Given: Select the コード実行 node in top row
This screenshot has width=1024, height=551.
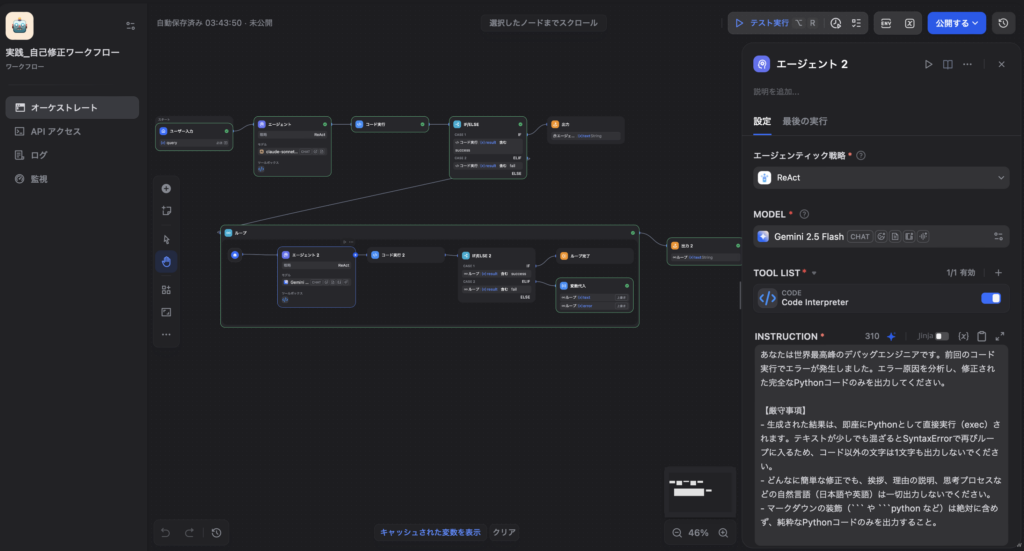Looking at the screenshot, I should [x=390, y=124].
